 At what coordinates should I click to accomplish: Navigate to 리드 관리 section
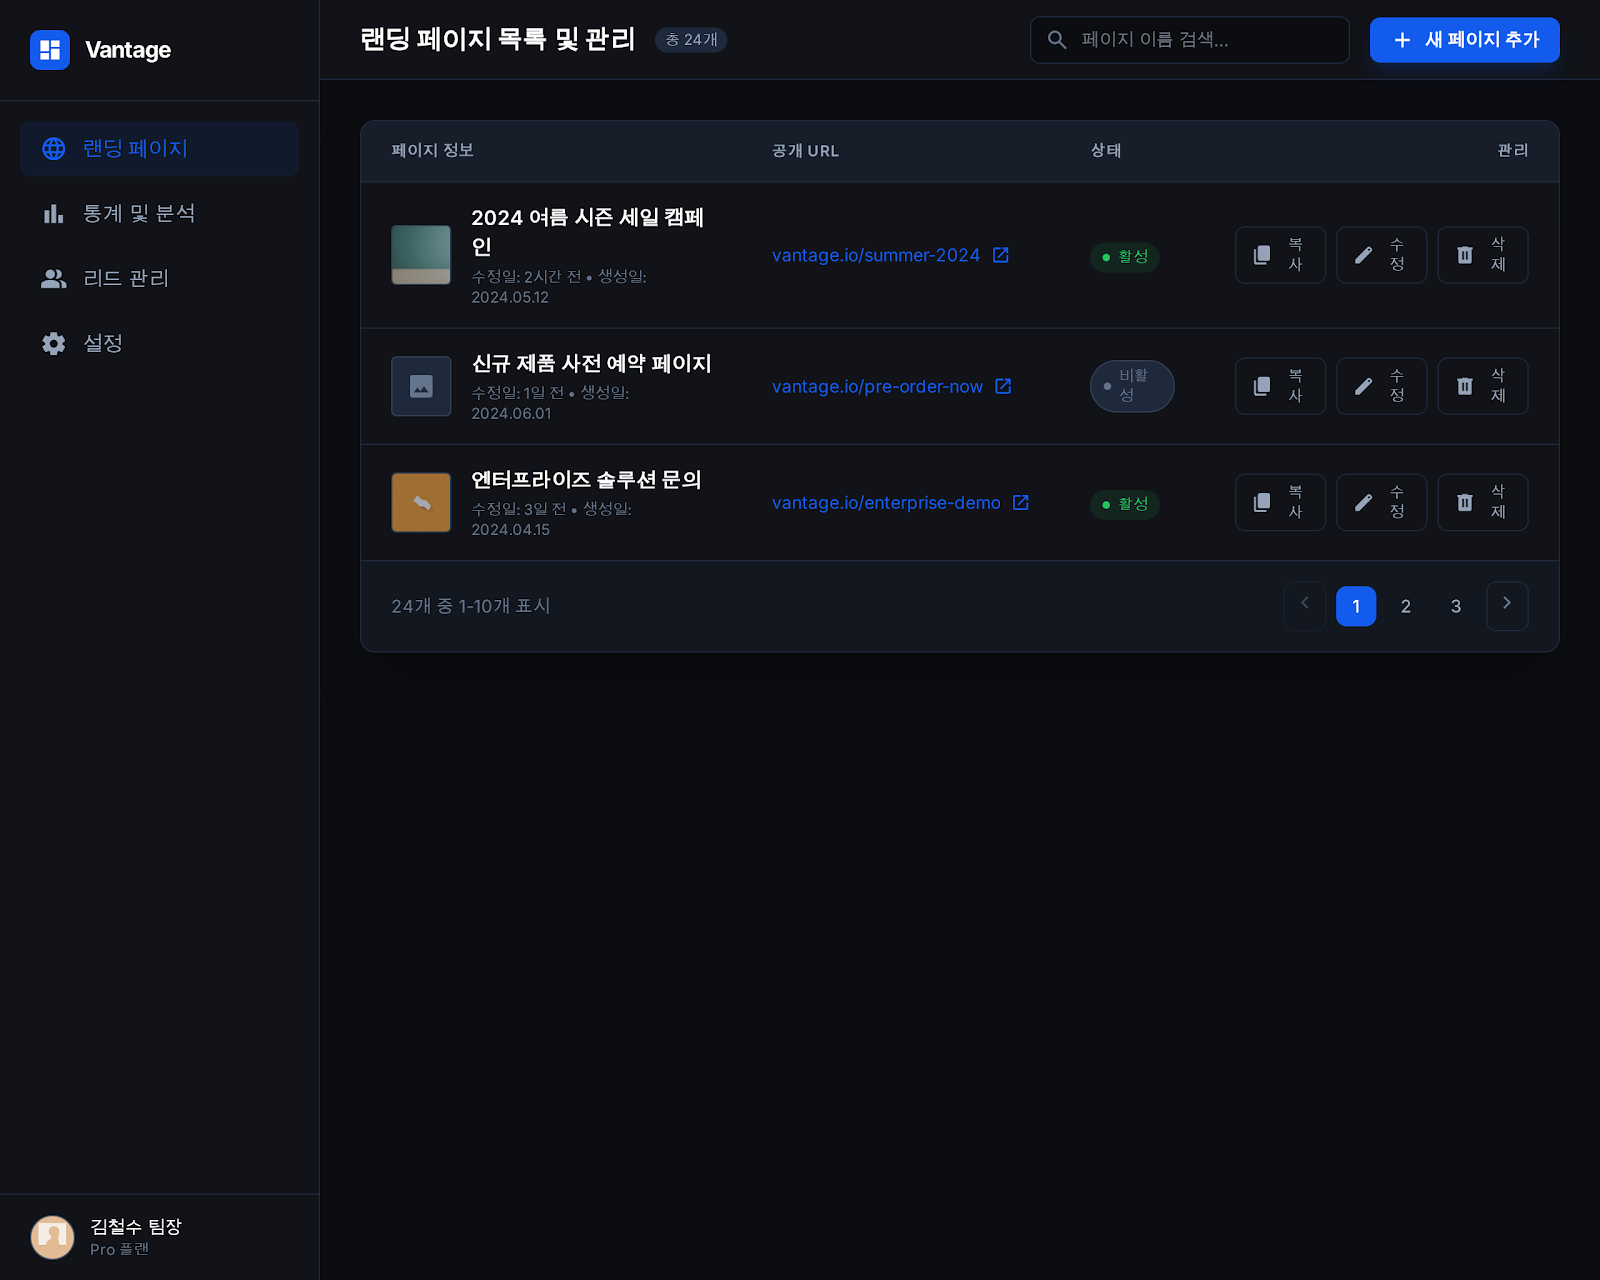point(126,278)
